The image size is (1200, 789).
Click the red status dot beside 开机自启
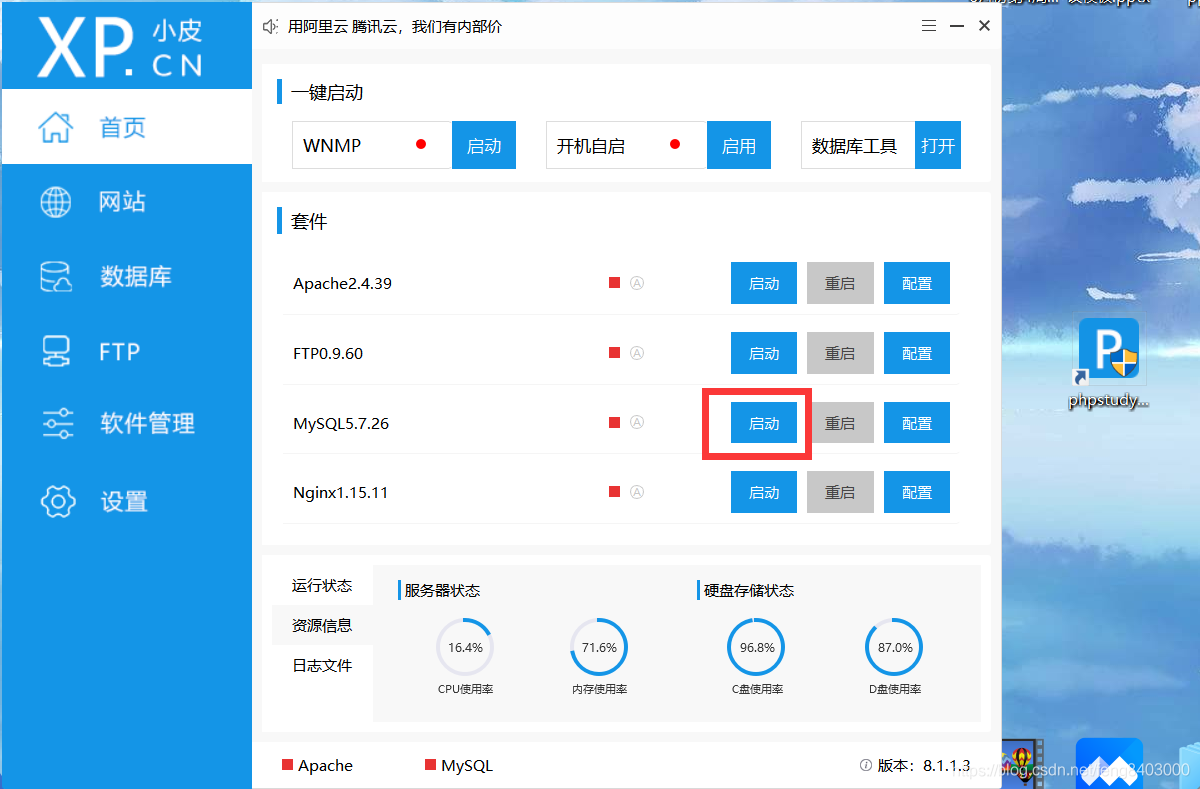[x=675, y=145]
